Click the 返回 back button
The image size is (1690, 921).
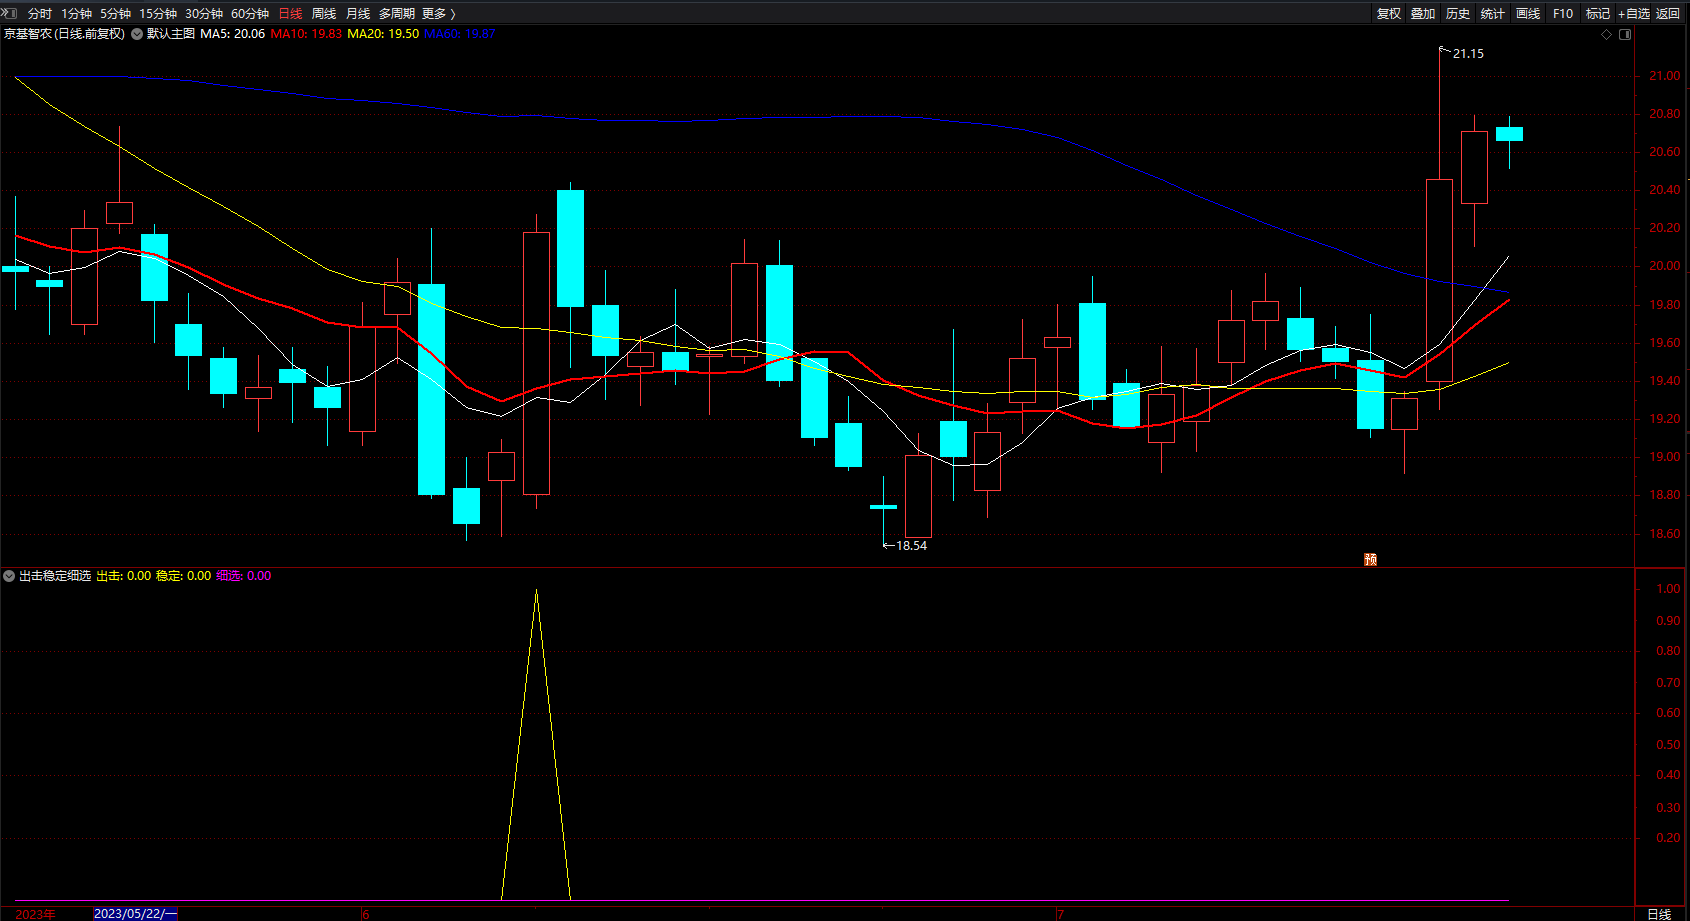coord(1668,14)
